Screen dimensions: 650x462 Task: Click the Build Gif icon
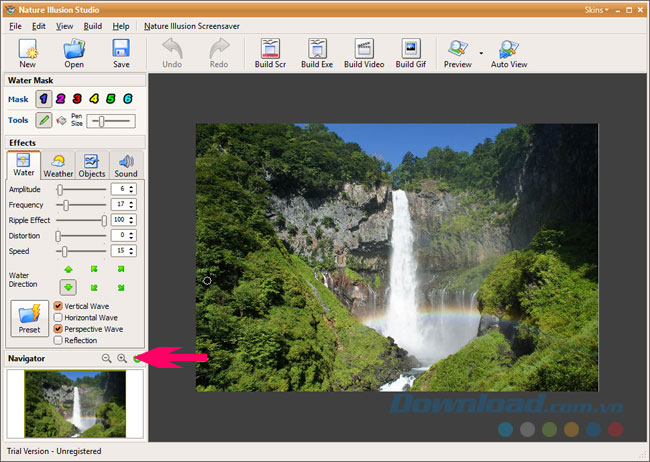[410, 53]
